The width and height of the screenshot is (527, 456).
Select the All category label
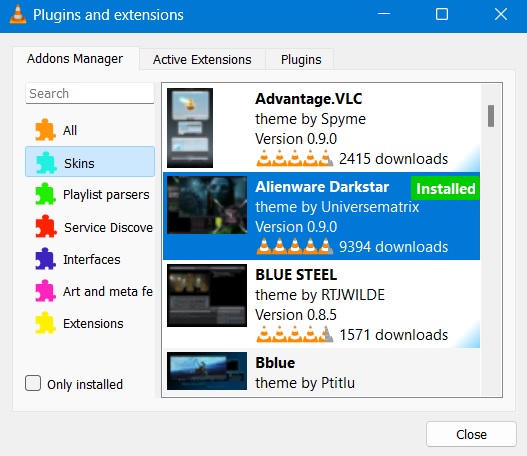70,130
